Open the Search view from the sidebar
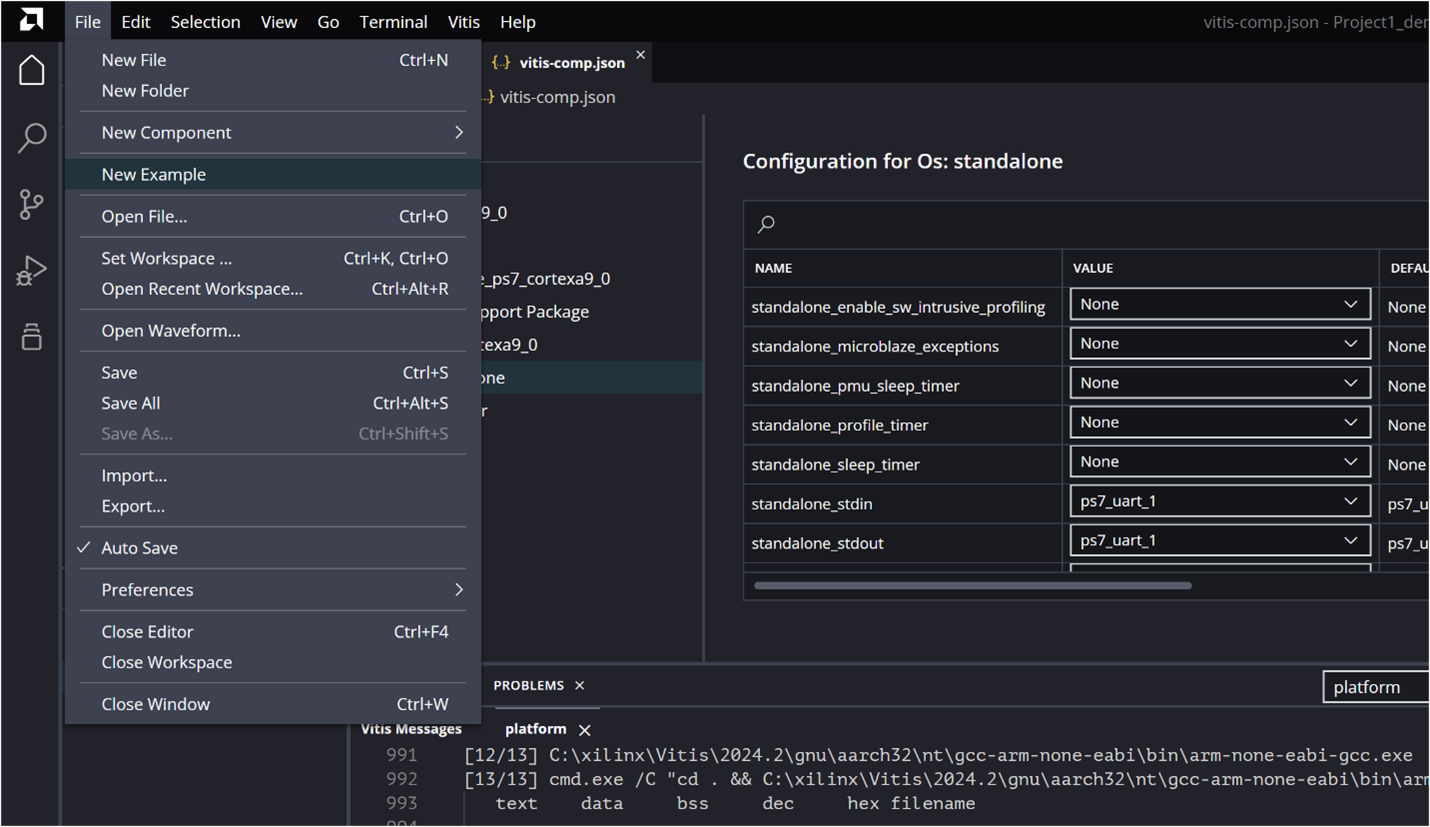The image size is (1430, 827). click(x=31, y=138)
